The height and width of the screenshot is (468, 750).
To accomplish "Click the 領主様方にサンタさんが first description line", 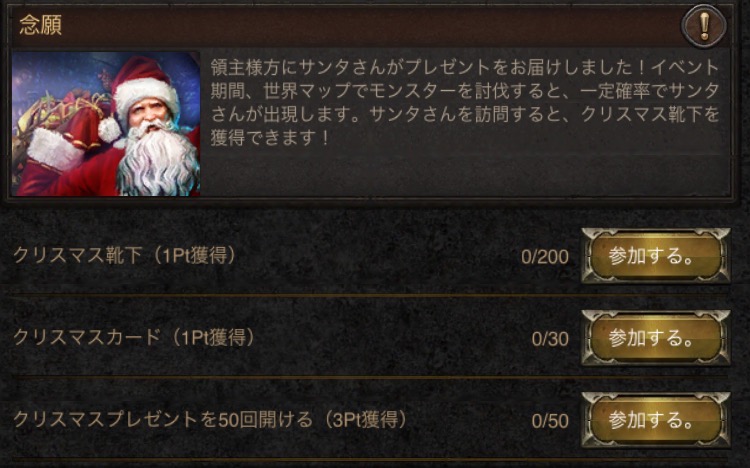I will (x=465, y=67).
